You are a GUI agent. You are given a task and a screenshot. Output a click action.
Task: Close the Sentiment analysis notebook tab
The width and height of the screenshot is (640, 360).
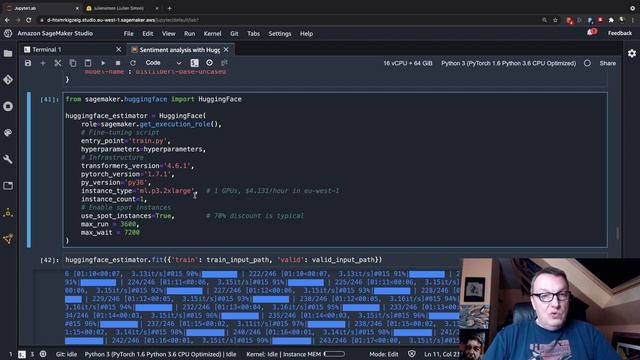[226, 49]
